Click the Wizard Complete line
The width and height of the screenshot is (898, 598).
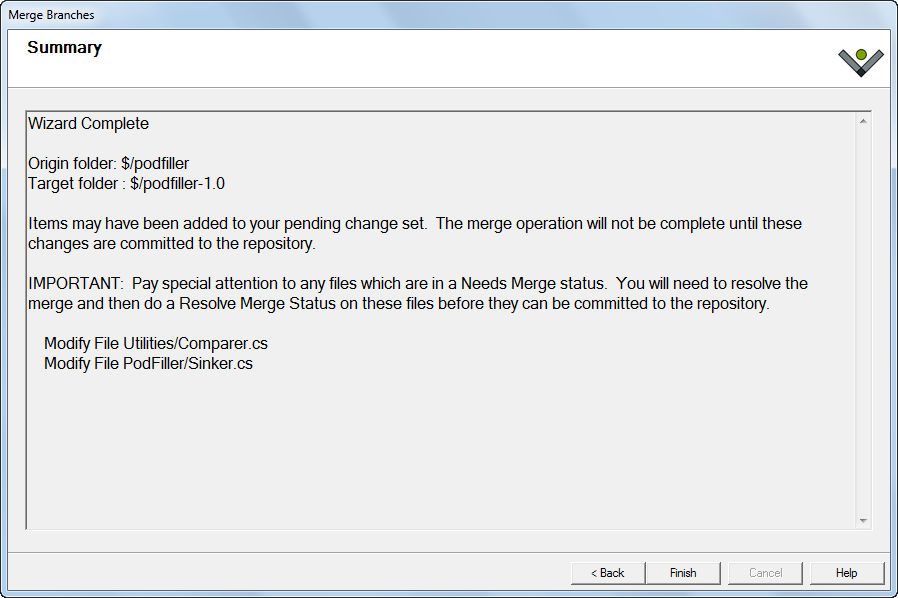[x=88, y=124]
